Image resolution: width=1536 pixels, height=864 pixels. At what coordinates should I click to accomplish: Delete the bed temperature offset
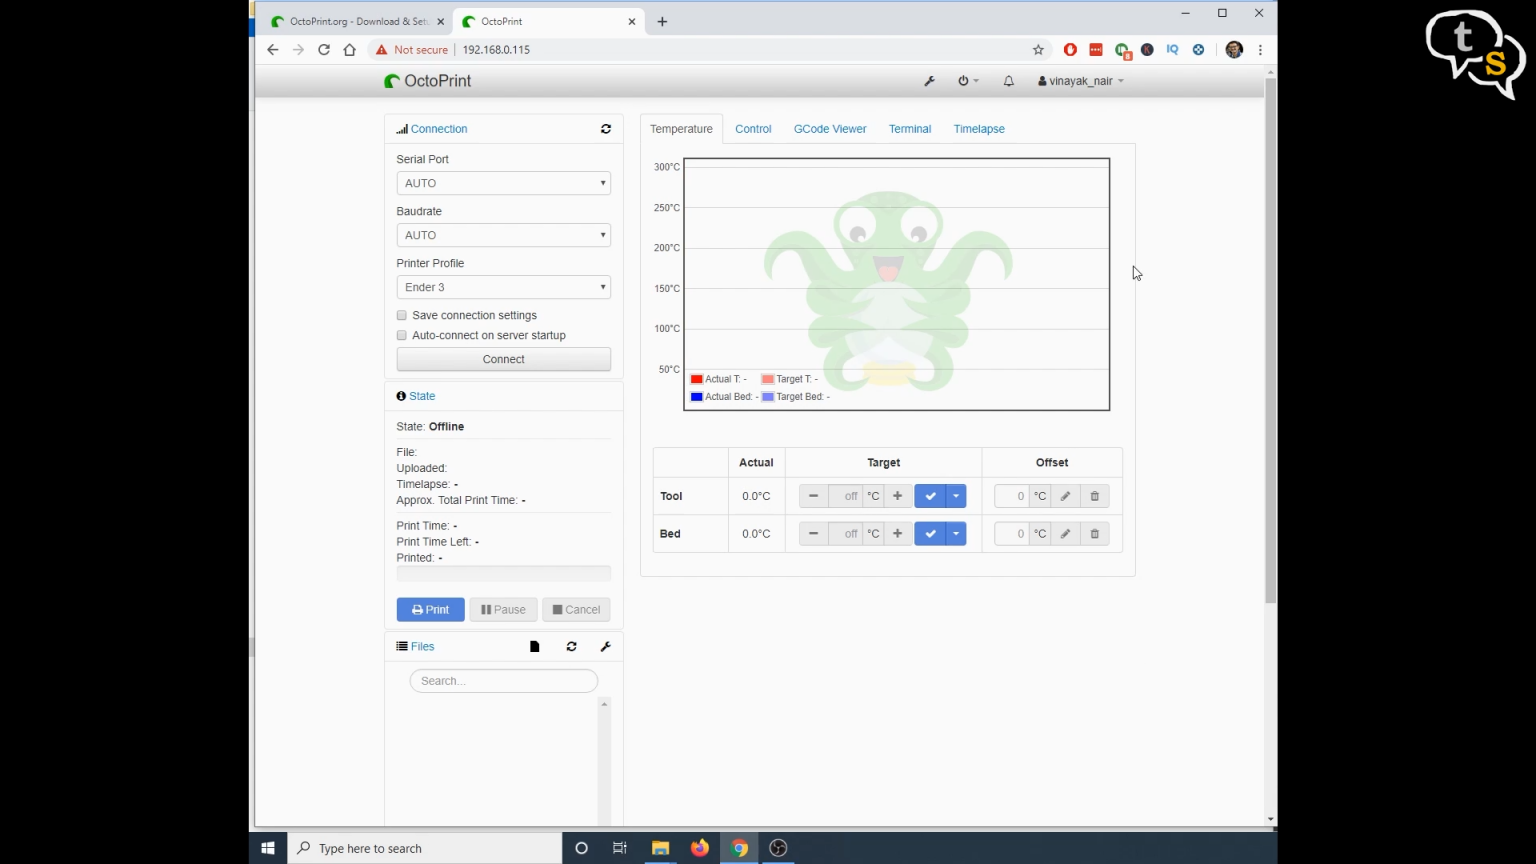point(1094,533)
